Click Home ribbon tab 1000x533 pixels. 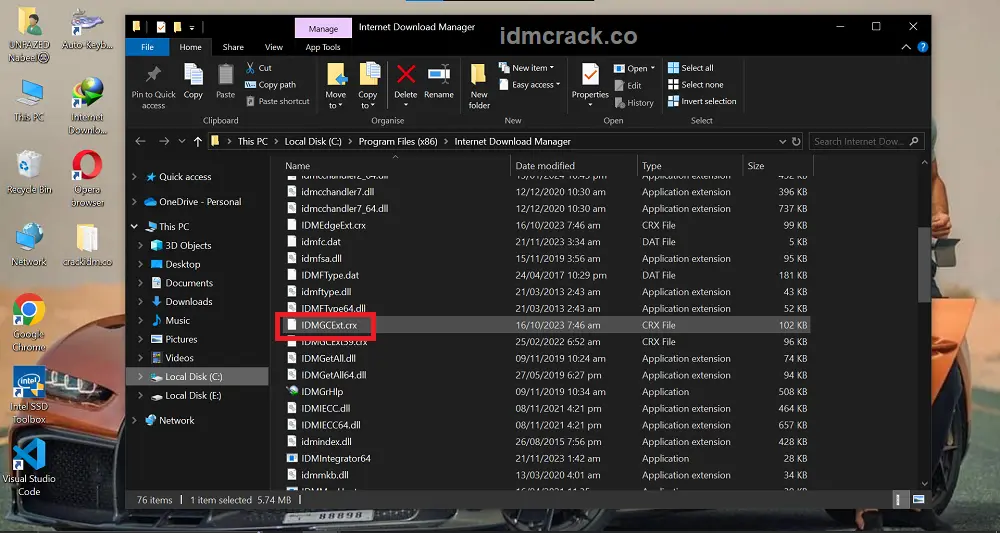(x=190, y=47)
